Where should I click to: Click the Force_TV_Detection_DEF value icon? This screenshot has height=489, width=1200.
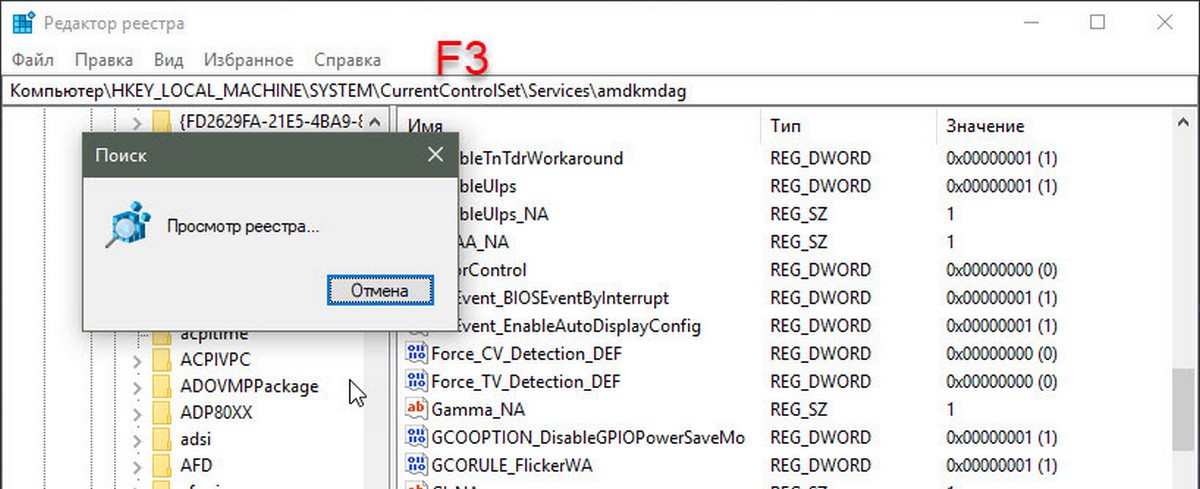coord(416,382)
